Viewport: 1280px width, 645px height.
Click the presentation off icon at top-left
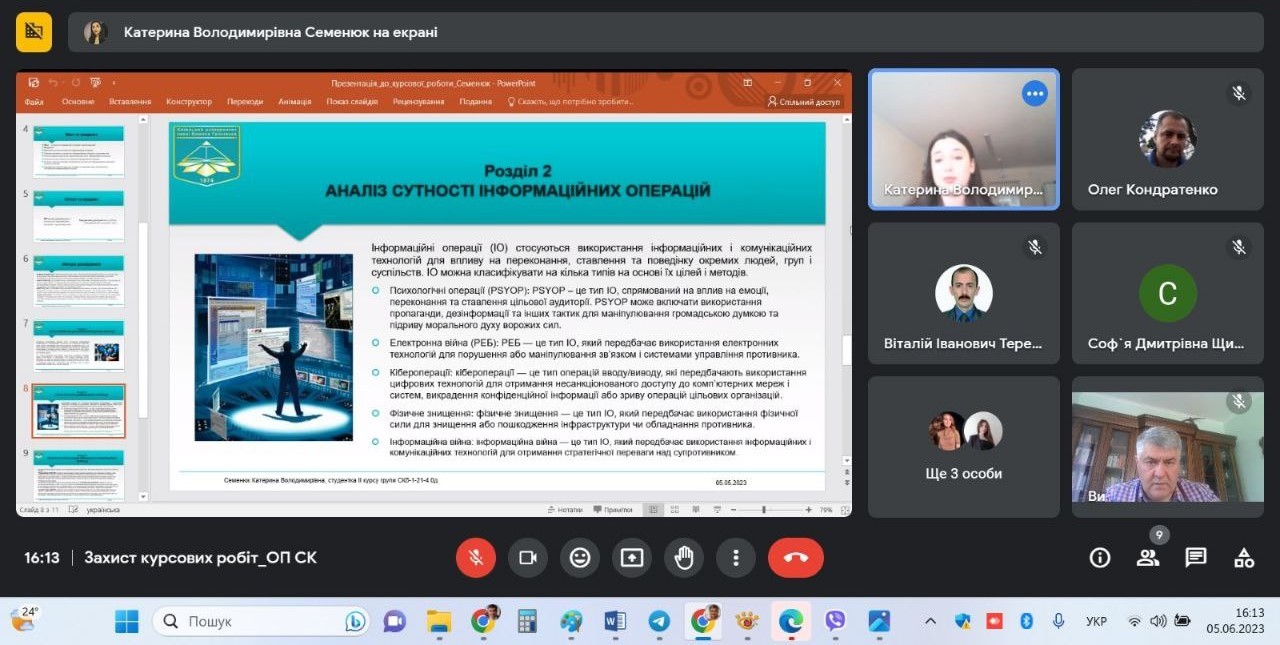pos(34,32)
